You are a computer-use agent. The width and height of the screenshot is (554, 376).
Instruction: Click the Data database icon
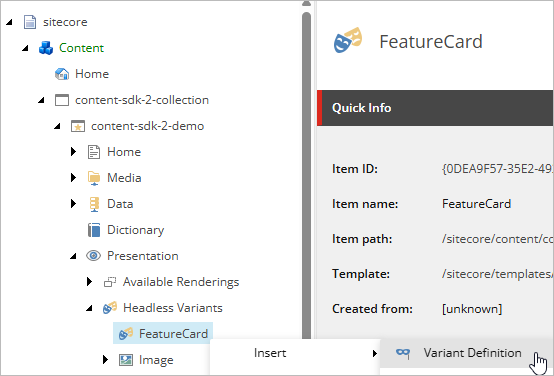[94, 204]
